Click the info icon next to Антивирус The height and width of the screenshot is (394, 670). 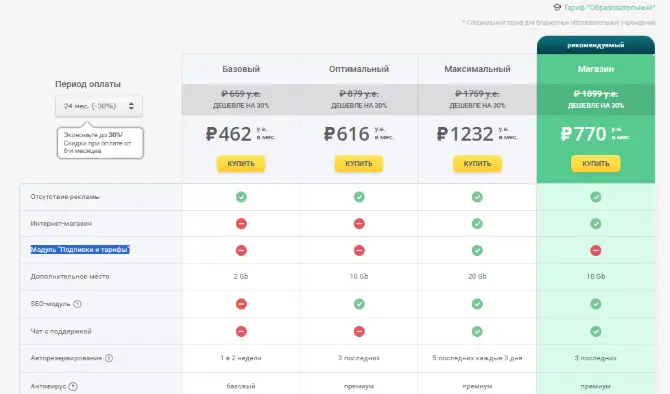coord(73,386)
